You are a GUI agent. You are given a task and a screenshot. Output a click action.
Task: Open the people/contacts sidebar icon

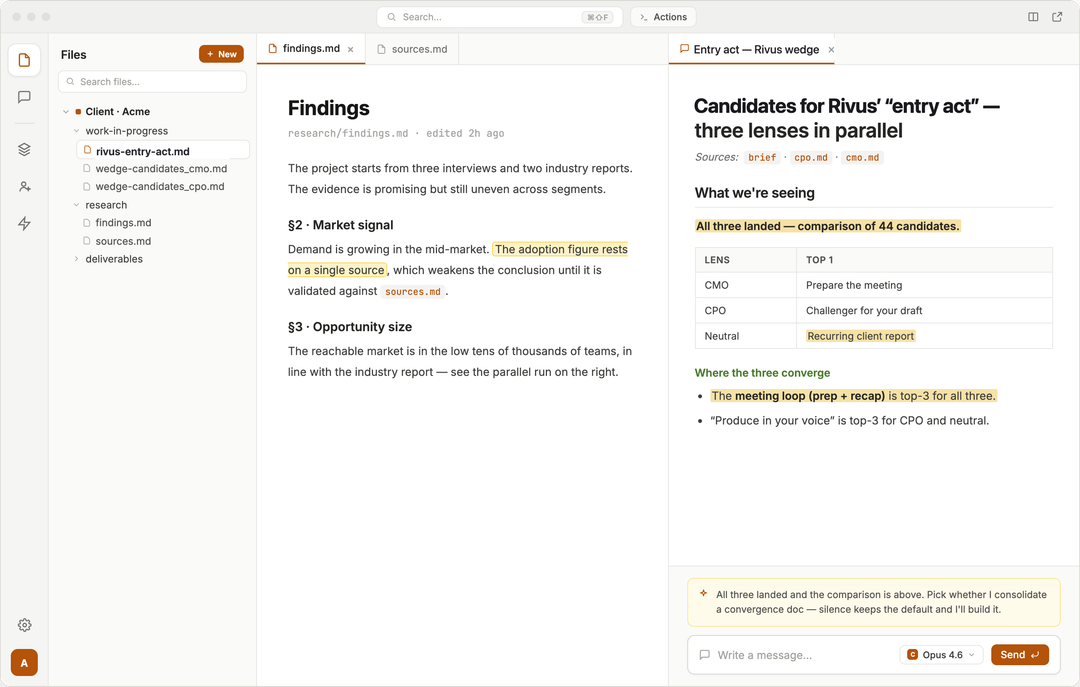click(x=24, y=187)
